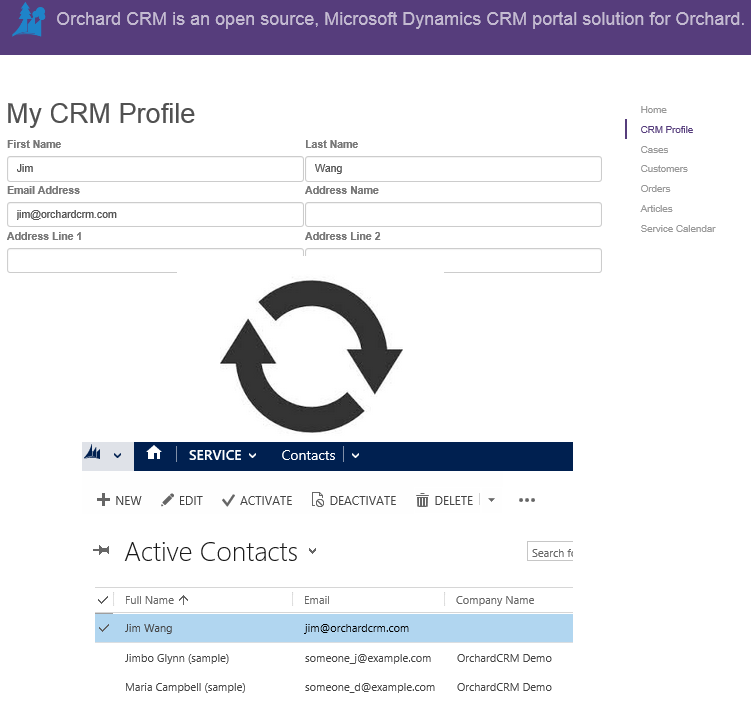The image size is (751, 703).
Task: Click the My CRM Profile heading
Action: point(101,114)
